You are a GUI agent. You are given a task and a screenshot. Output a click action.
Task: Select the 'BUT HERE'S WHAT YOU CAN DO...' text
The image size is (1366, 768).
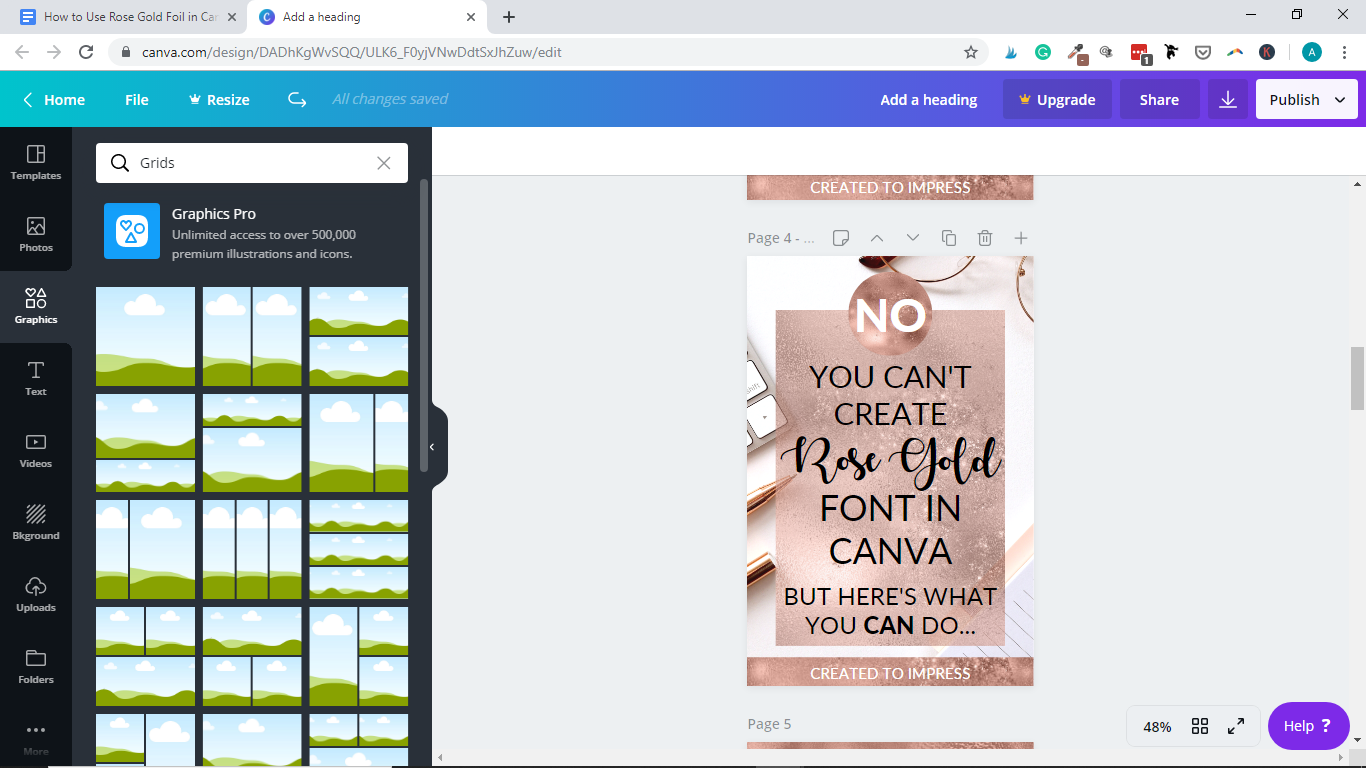(x=890, y=611)
